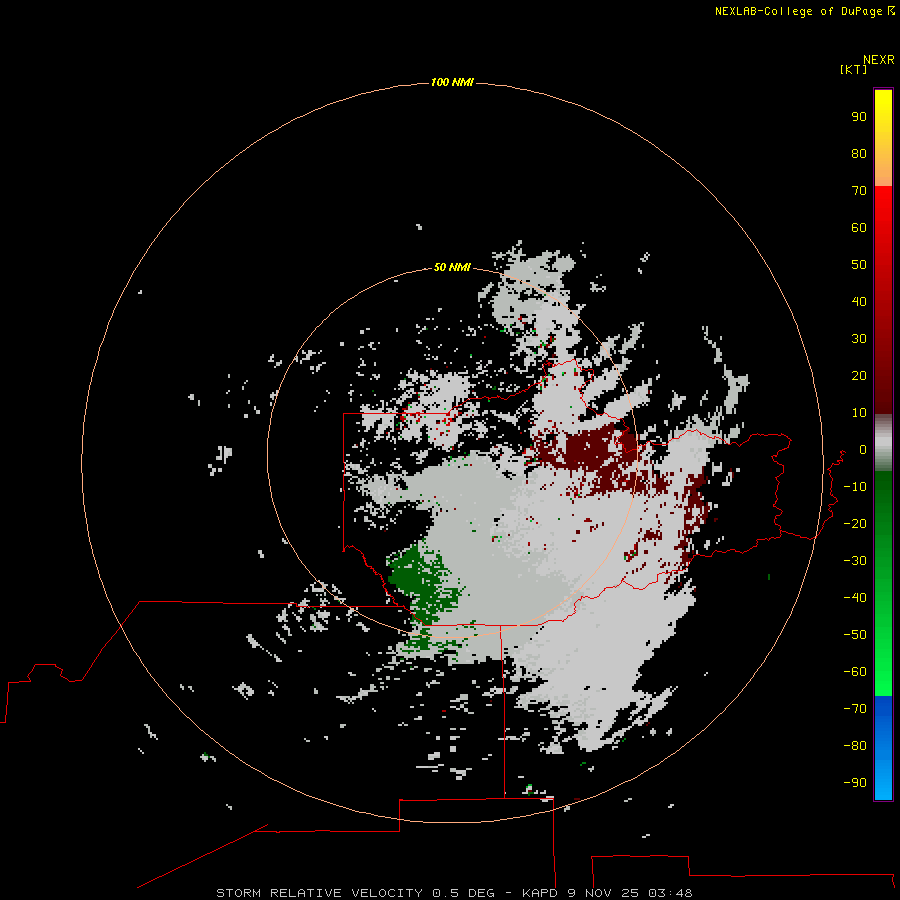Click the -30 value on the color scale
Viewport: 900px width, 900px height.
pos(855,561)
